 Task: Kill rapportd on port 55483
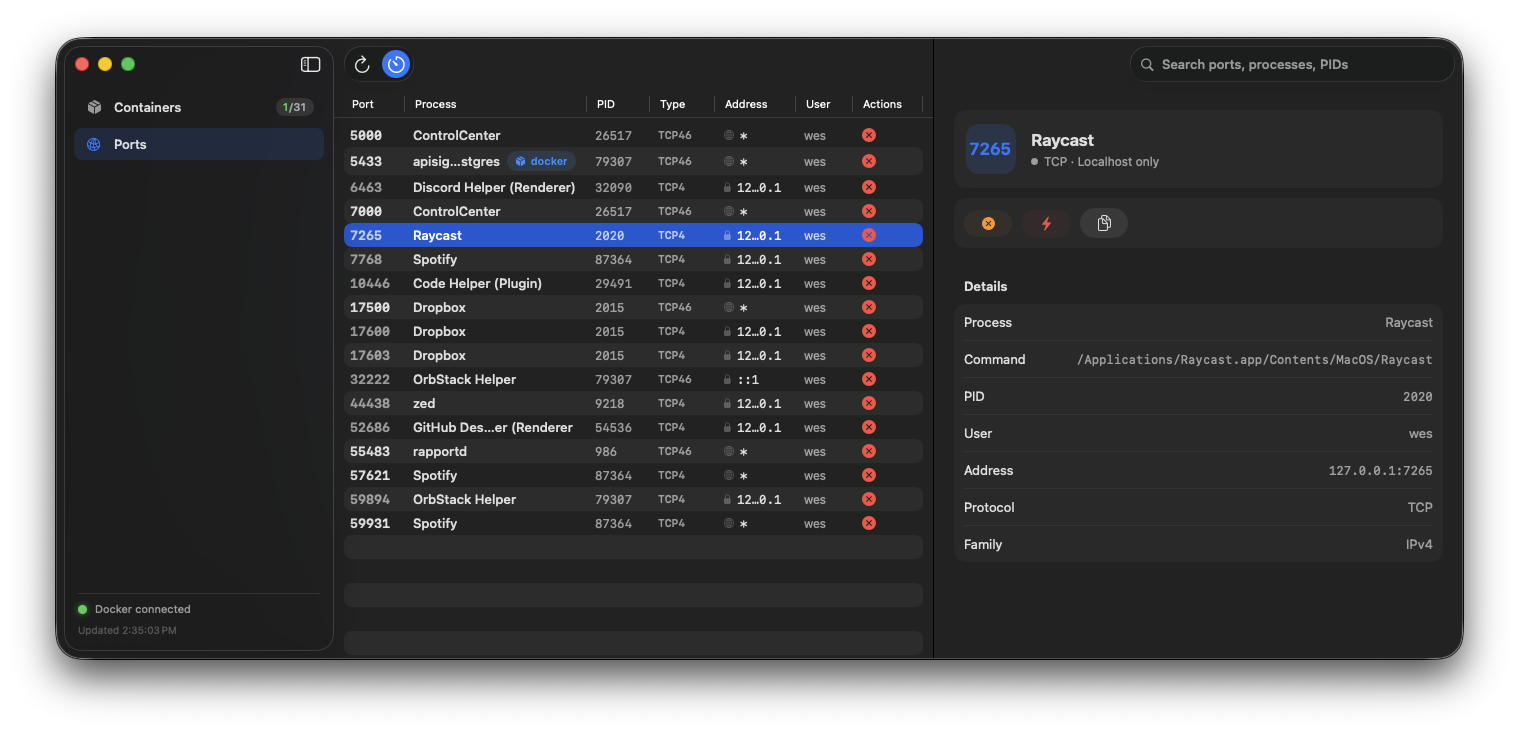869,451
